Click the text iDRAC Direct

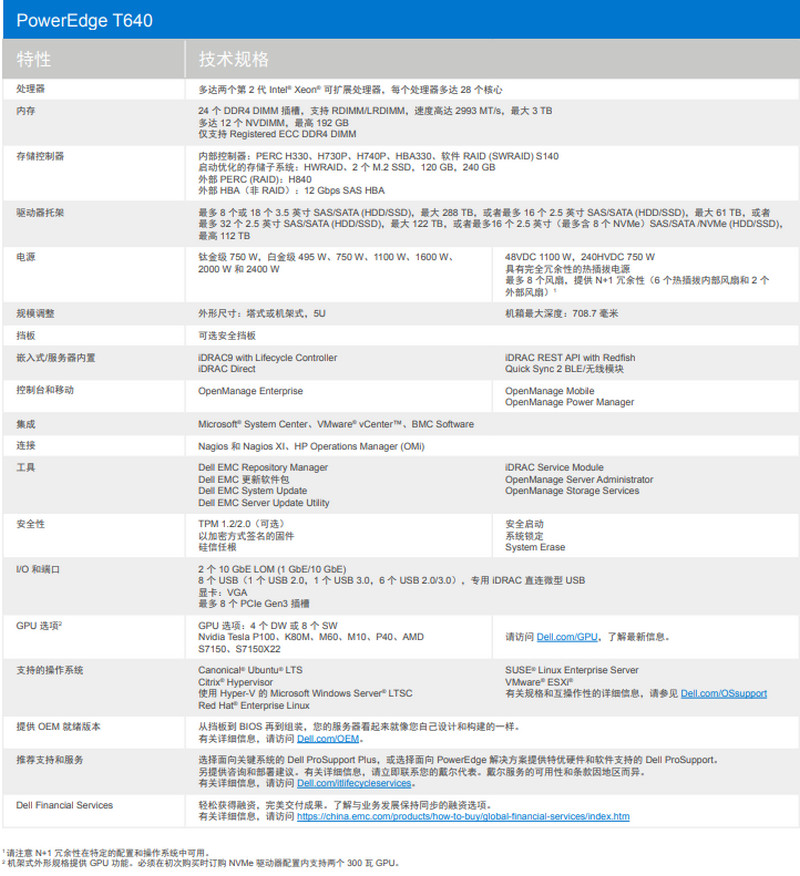coord(227,369)
